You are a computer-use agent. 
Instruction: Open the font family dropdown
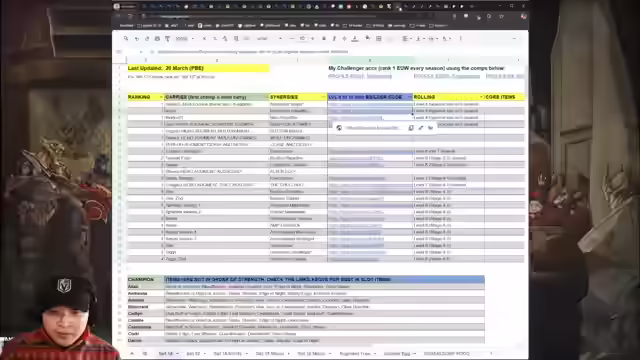[269, 38]
